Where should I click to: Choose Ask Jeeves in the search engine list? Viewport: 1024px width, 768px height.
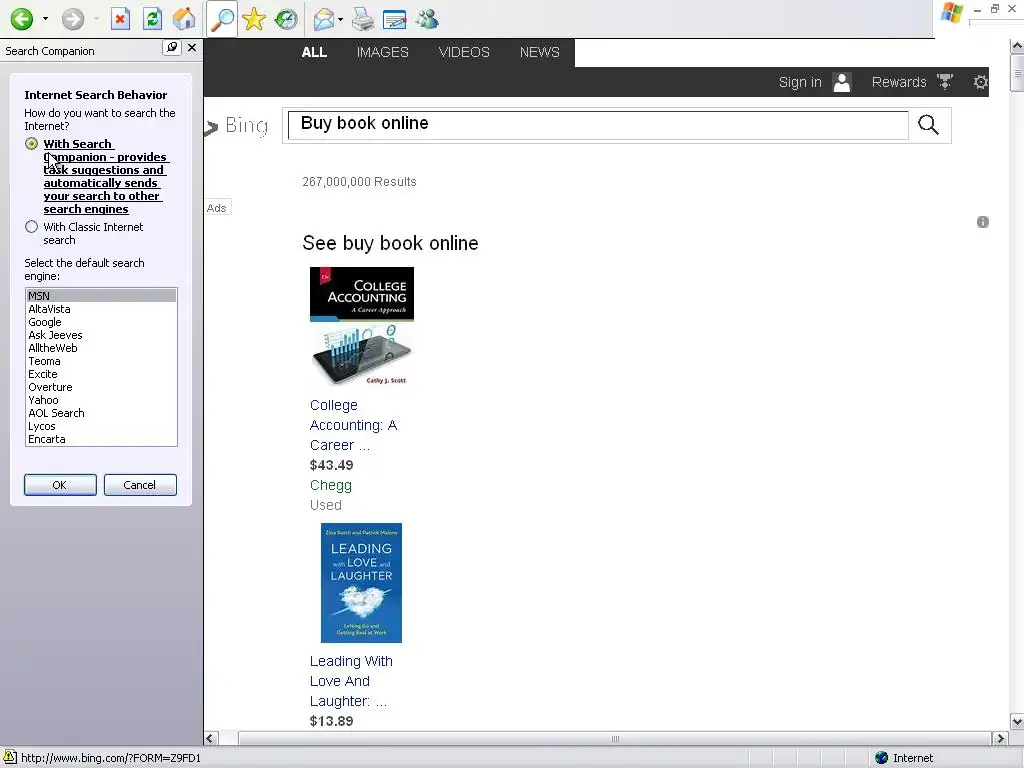[x=101, y=335]
